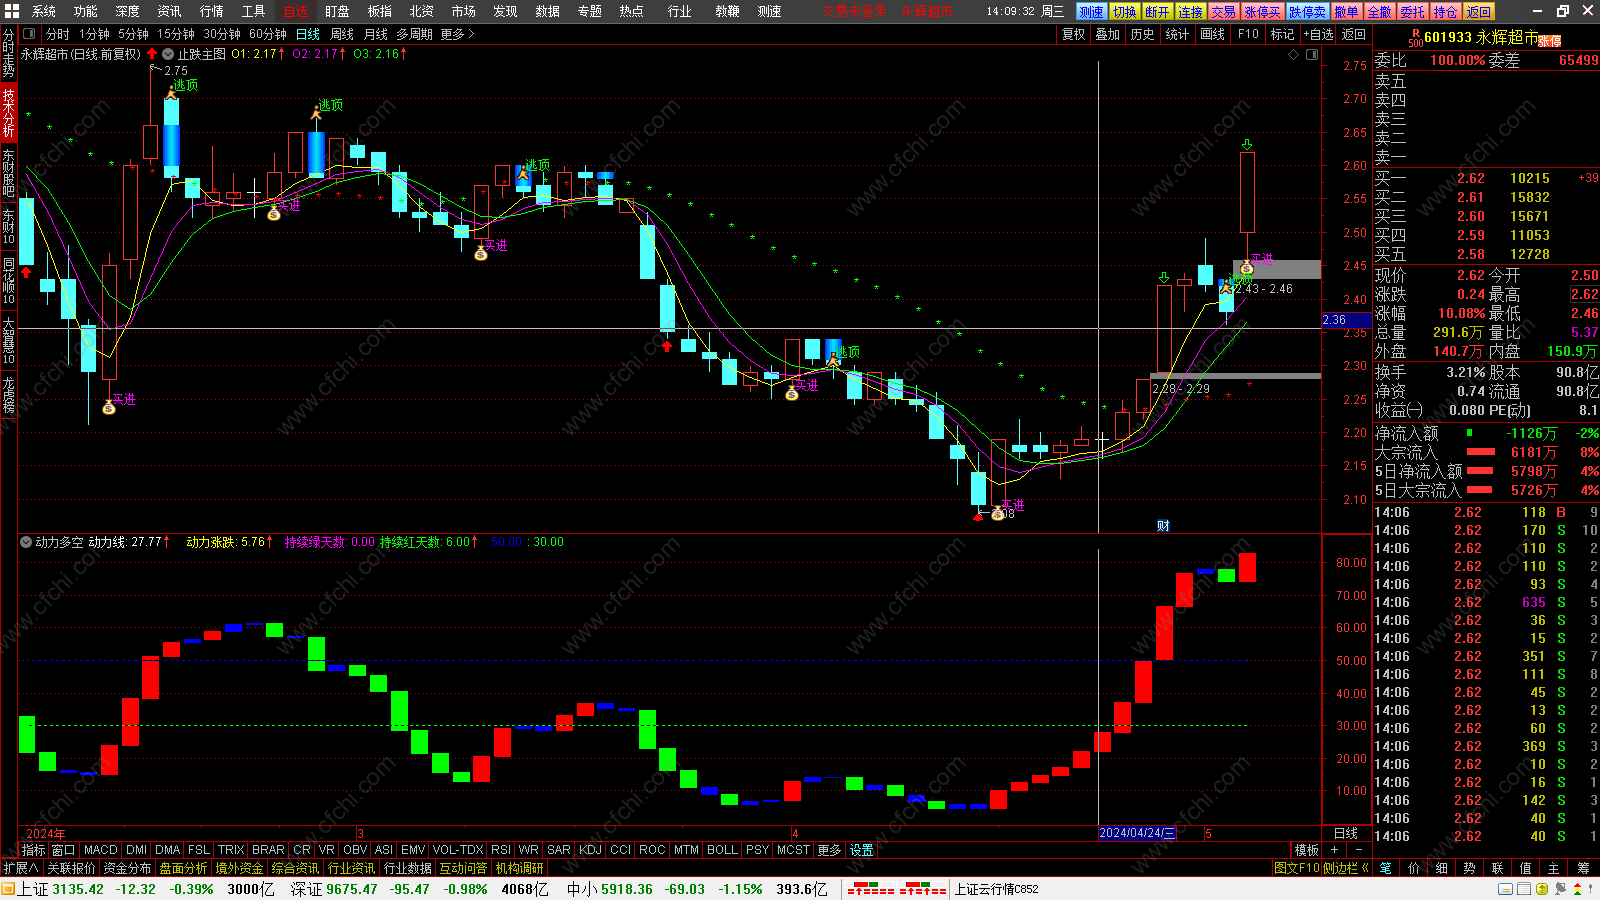Open the 笔 tick tab icon

point(1386,868)
